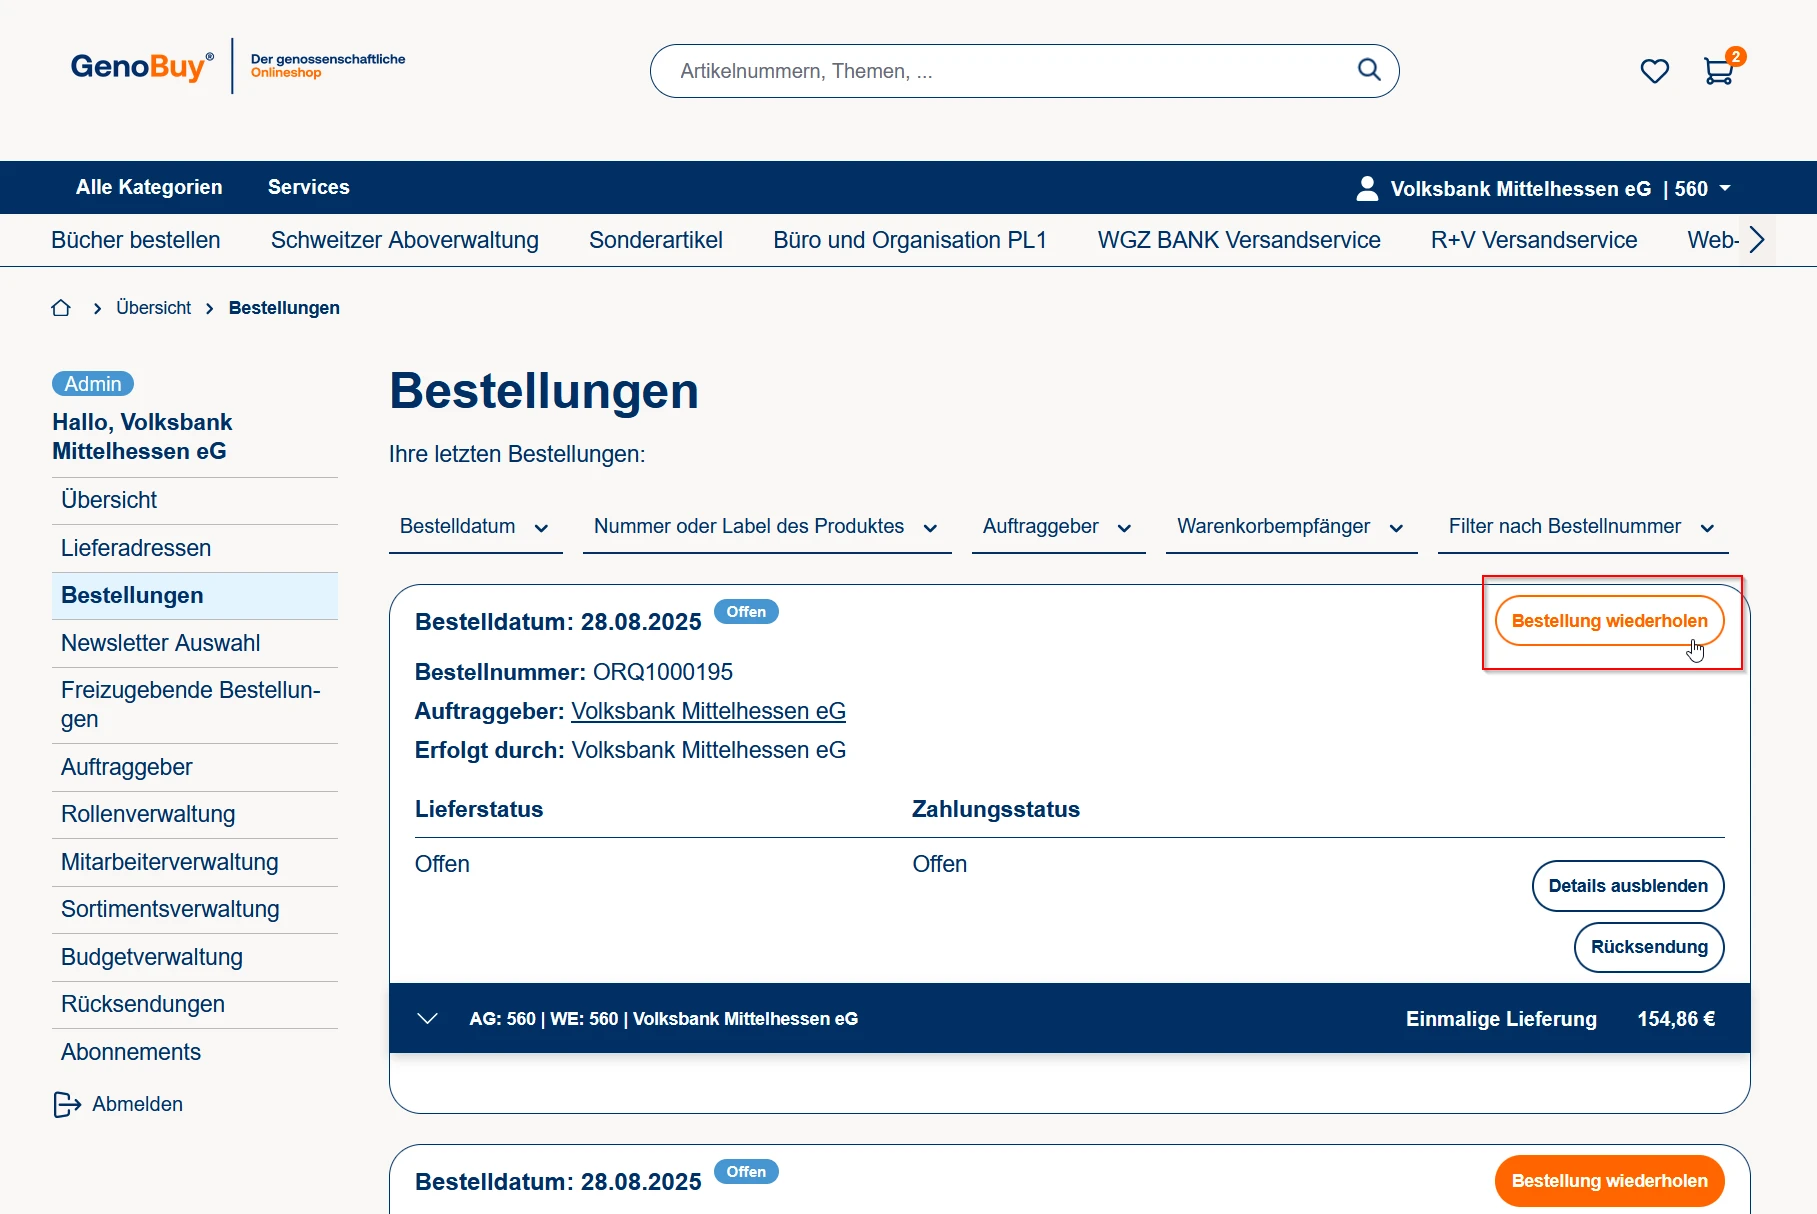Click the highlighted Bestellung wiederholen button
The width and height of the screenshot is (1817, 1214).
[1609, 621]
